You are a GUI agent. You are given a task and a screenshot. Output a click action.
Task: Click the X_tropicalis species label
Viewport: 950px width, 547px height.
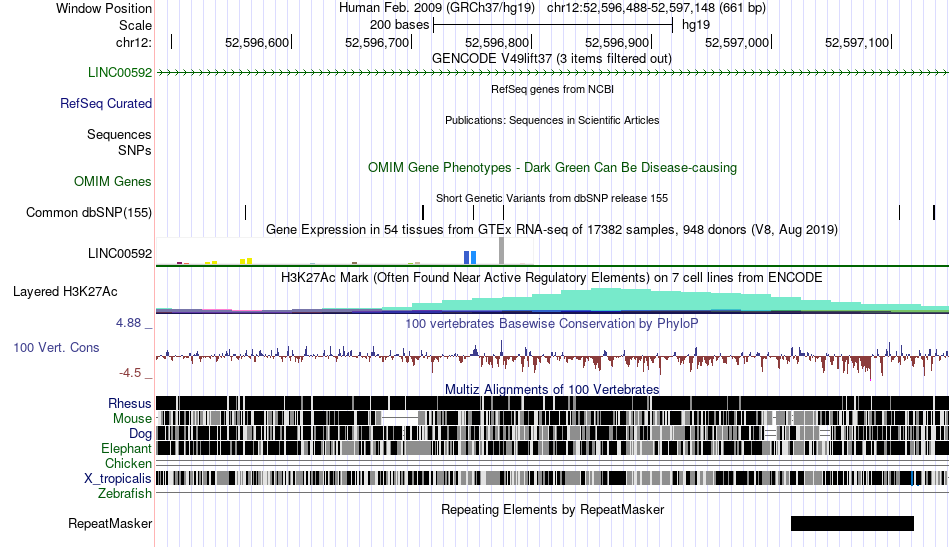click(118, 479)
